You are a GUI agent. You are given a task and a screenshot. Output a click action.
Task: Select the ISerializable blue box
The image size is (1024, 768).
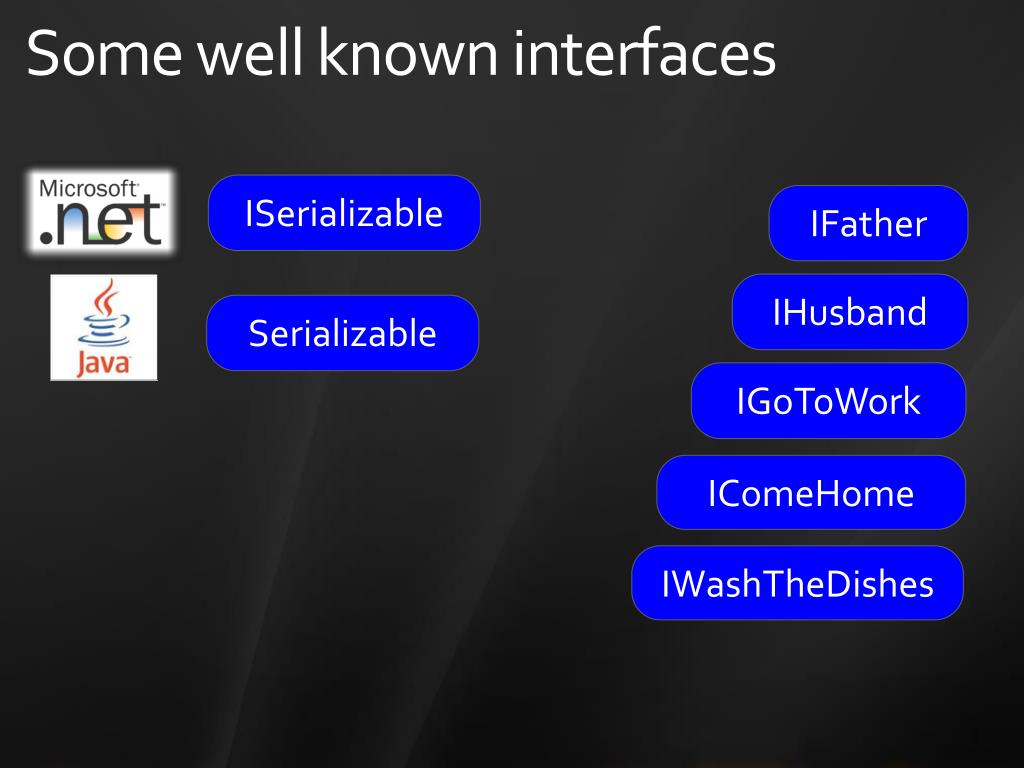[x=344, y=213]
